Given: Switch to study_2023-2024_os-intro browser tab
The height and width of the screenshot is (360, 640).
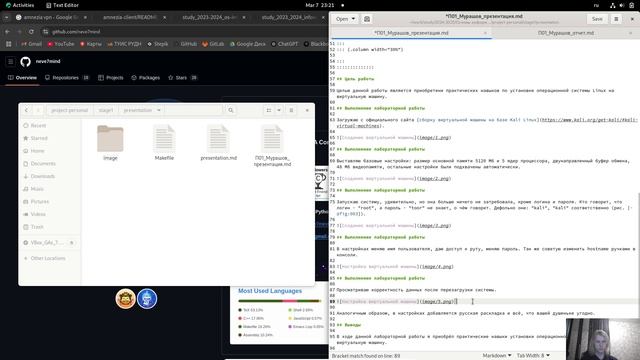Looking at the screenshot, I should tap(209, 17).
